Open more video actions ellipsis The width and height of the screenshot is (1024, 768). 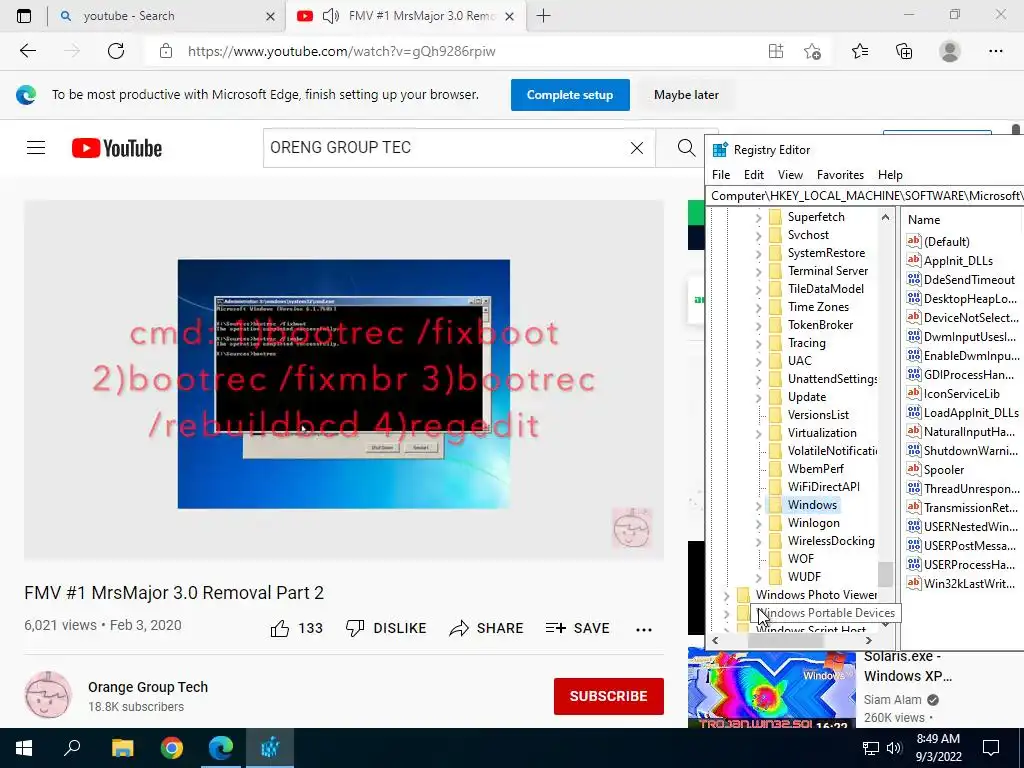[x=644, y=630]
